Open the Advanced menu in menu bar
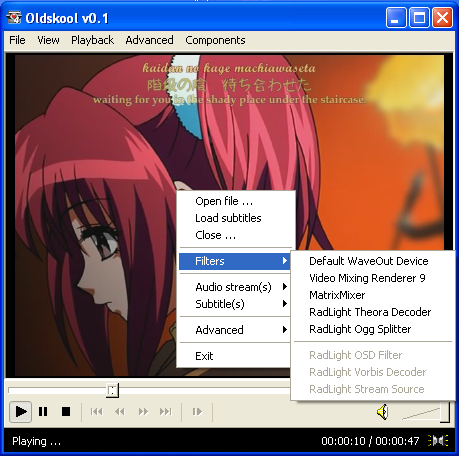The image size is (459, 456). pos(149,40)
